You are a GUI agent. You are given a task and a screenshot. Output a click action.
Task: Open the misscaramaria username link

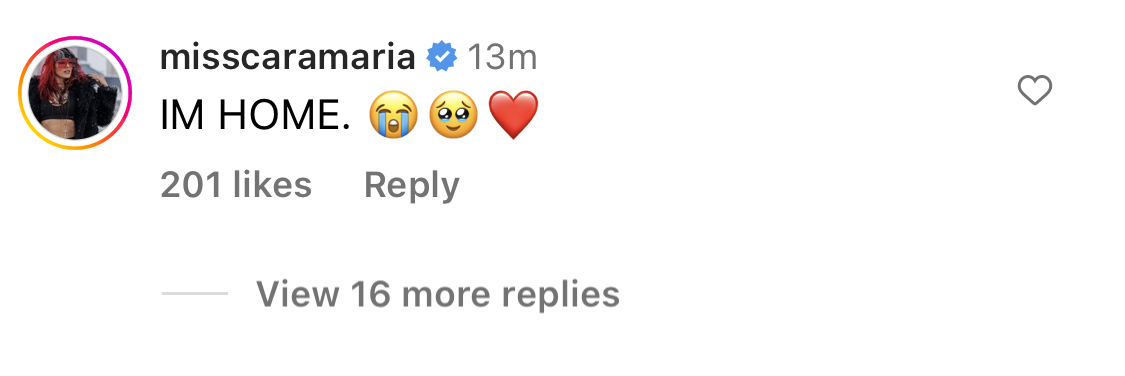point(288,58)
